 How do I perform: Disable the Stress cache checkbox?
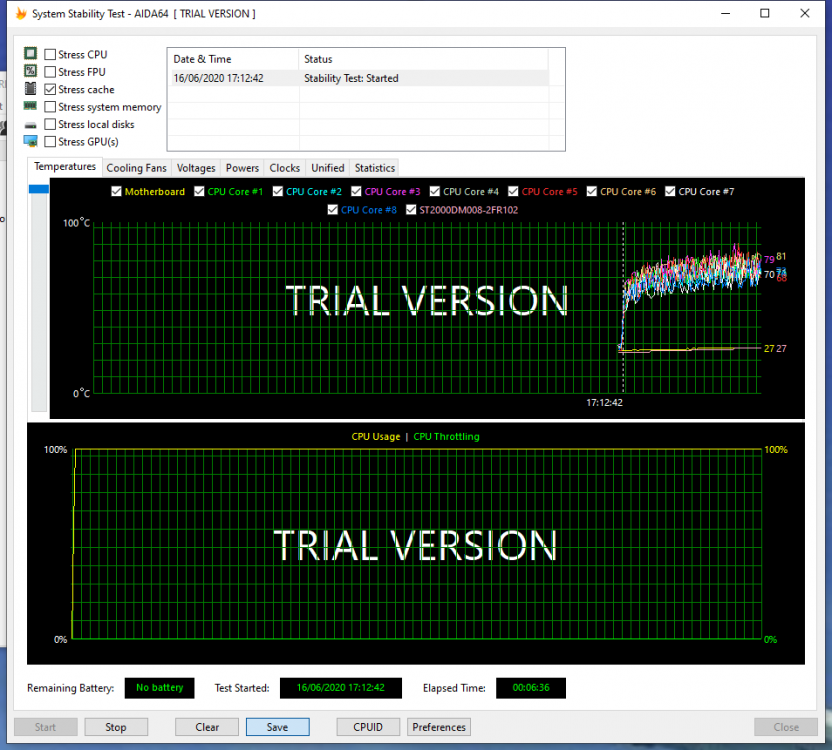50,90
